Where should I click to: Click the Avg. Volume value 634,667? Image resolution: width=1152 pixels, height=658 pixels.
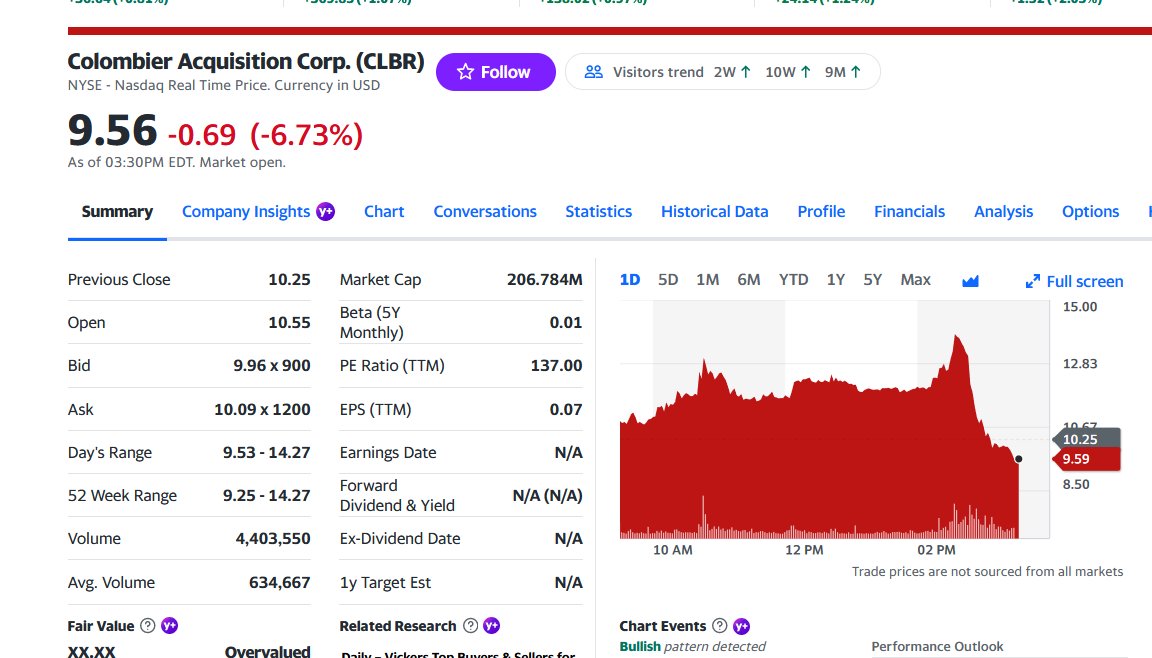coord(280,583)
